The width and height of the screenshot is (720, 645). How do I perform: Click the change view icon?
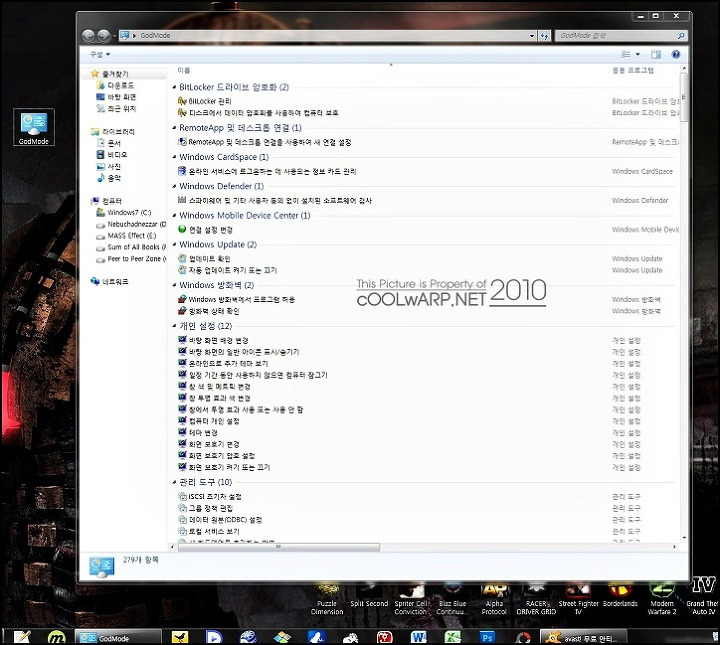point(625,54)
